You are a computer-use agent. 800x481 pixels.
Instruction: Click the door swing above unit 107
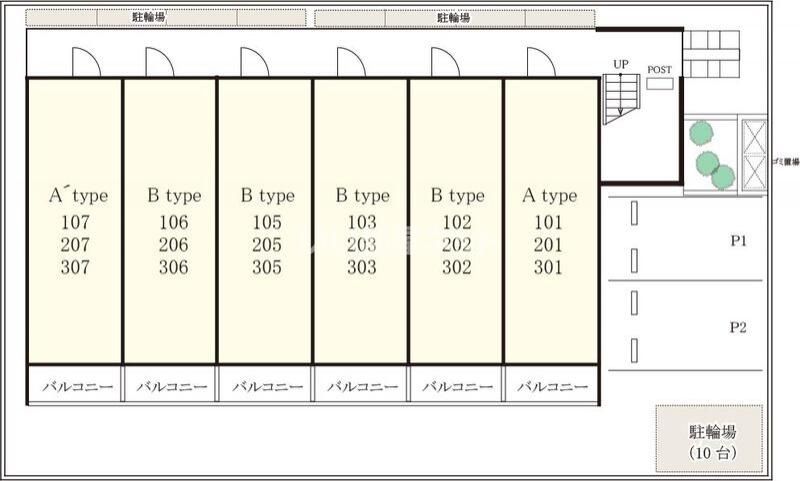click(86, 62)
